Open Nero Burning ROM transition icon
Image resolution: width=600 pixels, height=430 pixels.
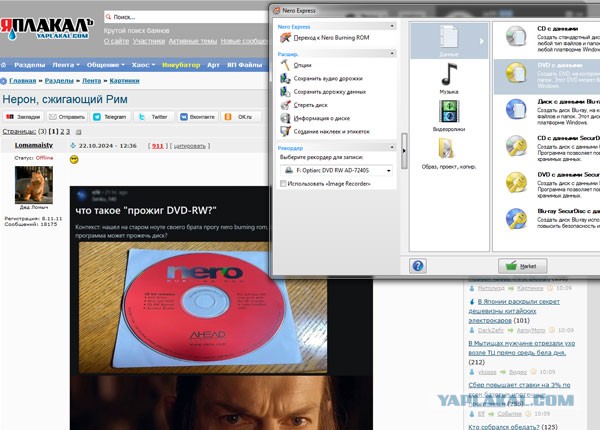(x=285, y=37)
